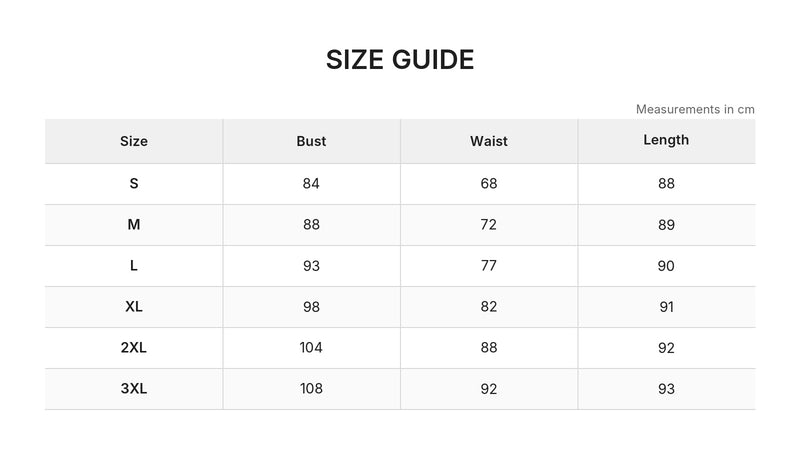Select the Bust column header
This screenshot has width=800, height=457.
311,141
